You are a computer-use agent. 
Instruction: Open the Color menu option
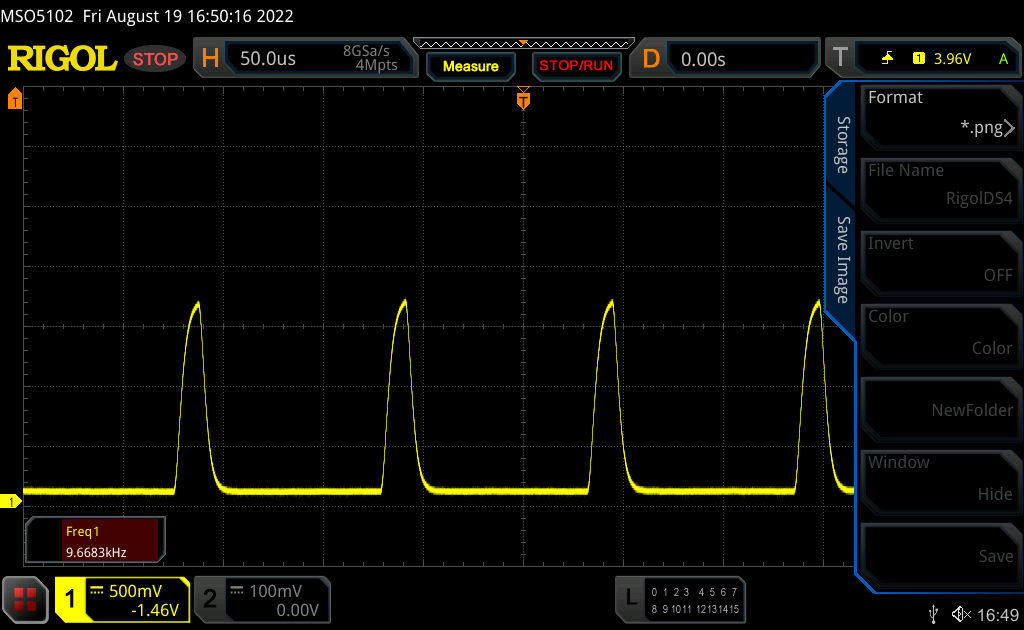click(x=940, y=336)
